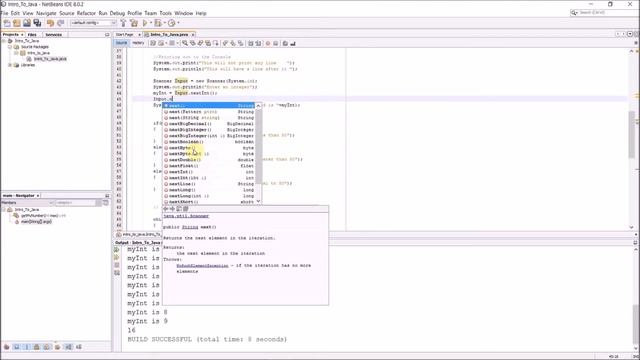
Task: Run the project with the play icon
Action: (x=144, y=23)
